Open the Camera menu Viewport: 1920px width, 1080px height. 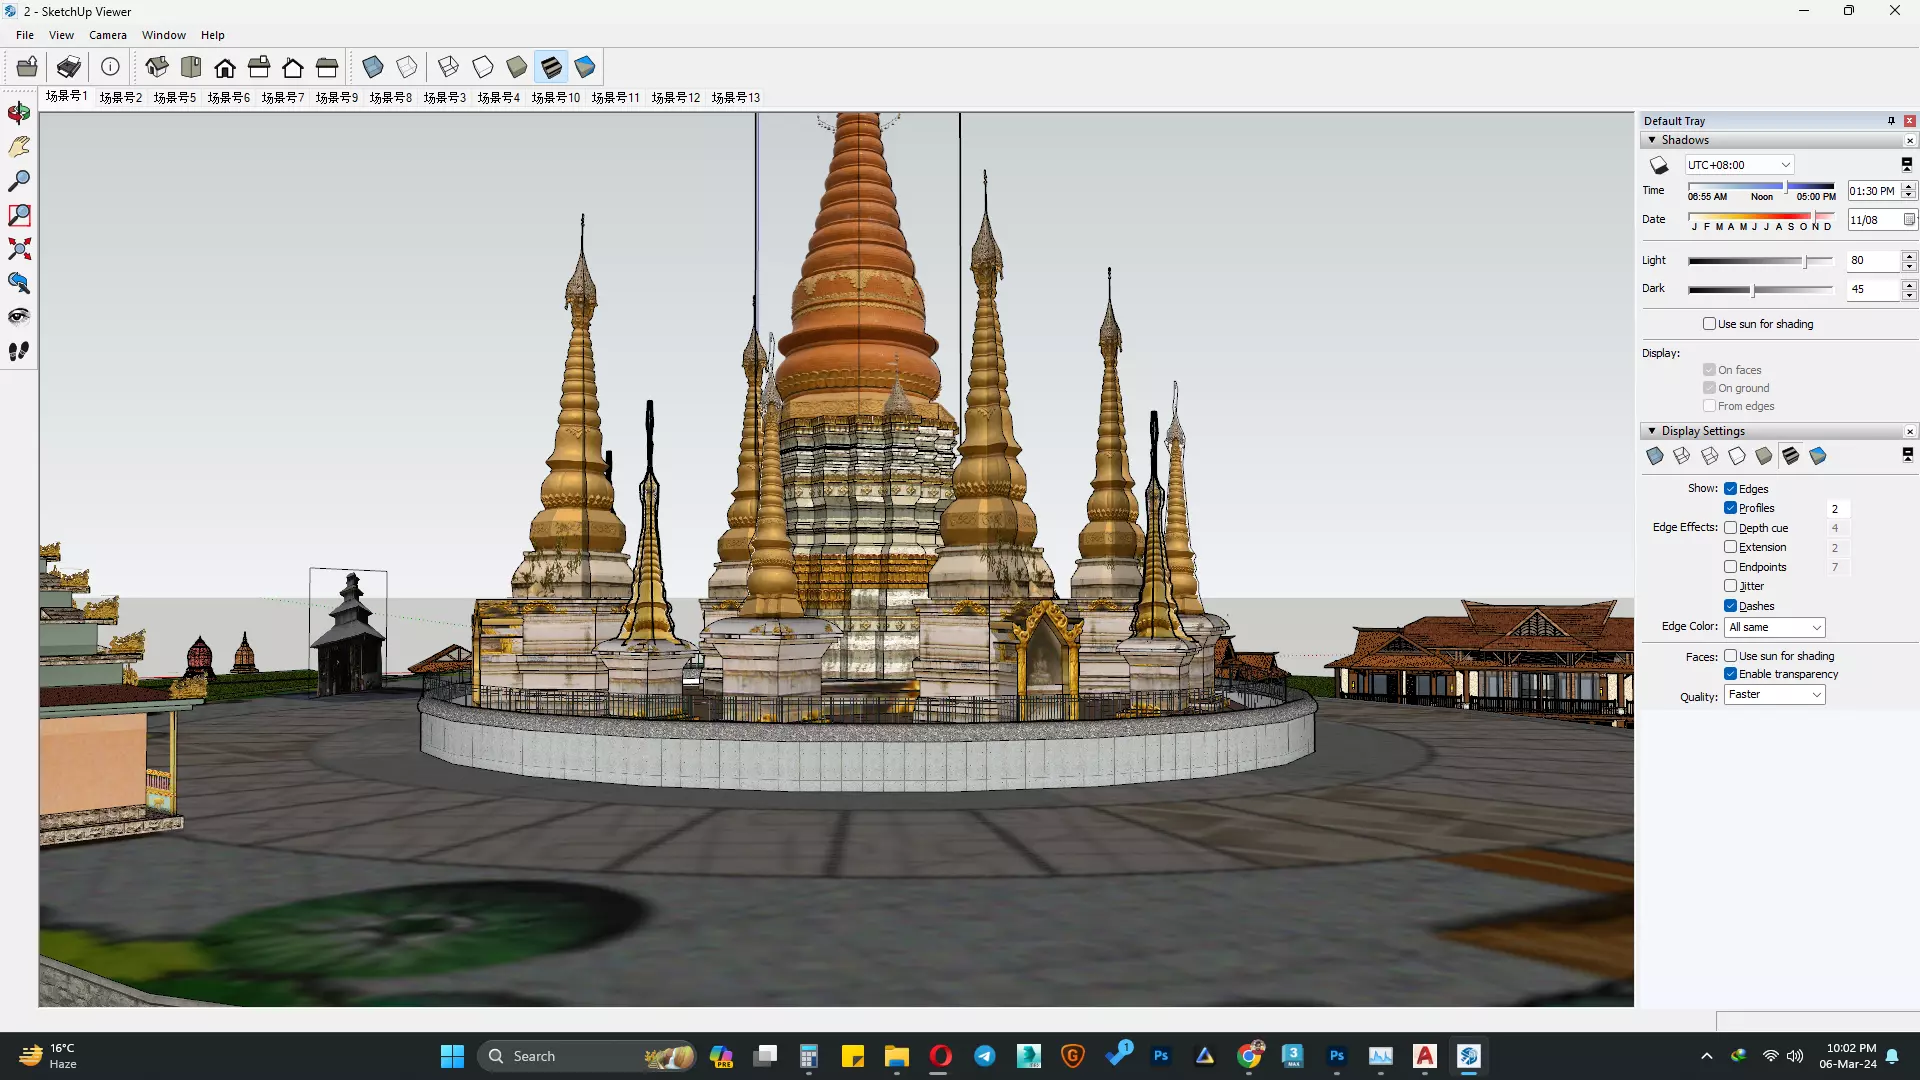[107, 35]
